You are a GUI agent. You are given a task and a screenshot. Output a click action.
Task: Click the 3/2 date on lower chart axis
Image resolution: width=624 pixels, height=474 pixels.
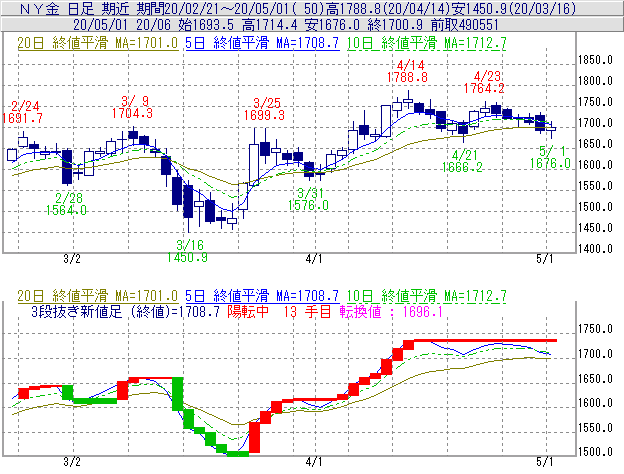[72, 462]
